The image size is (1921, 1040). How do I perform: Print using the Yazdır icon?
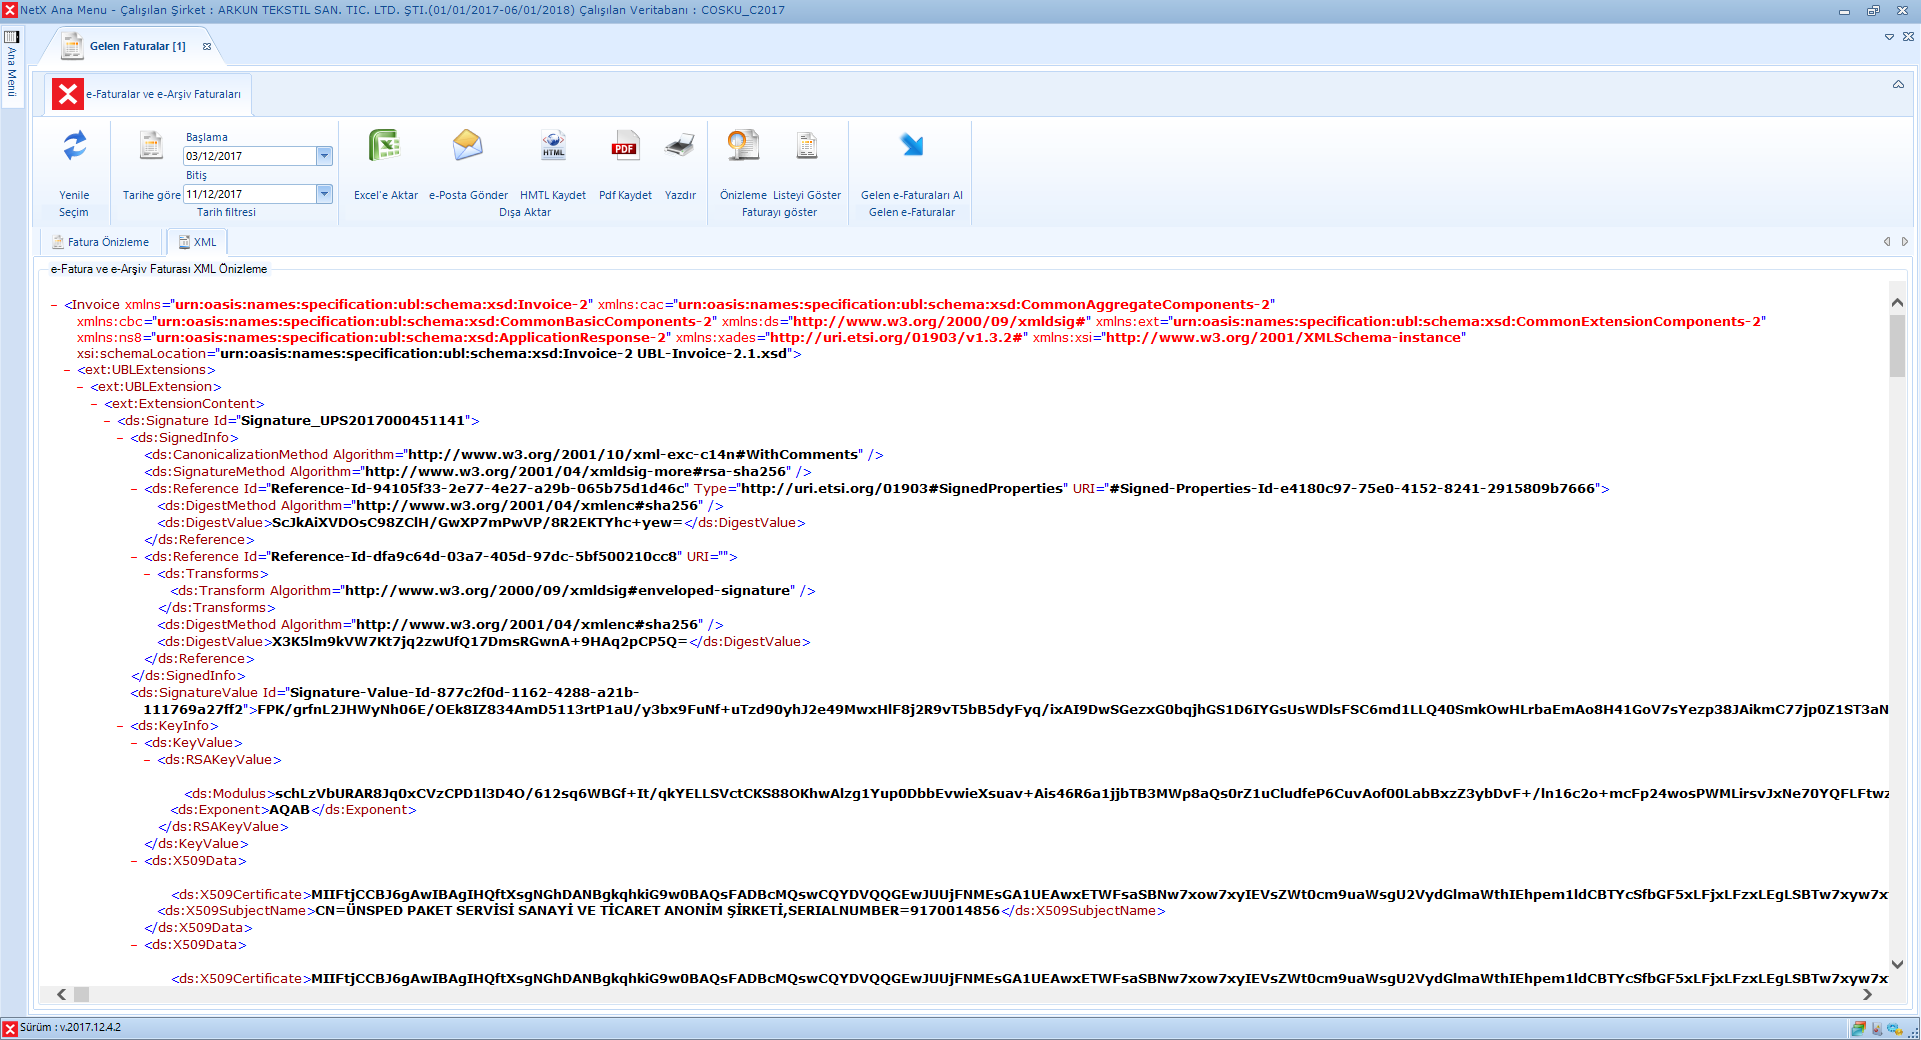click(680, 147)
